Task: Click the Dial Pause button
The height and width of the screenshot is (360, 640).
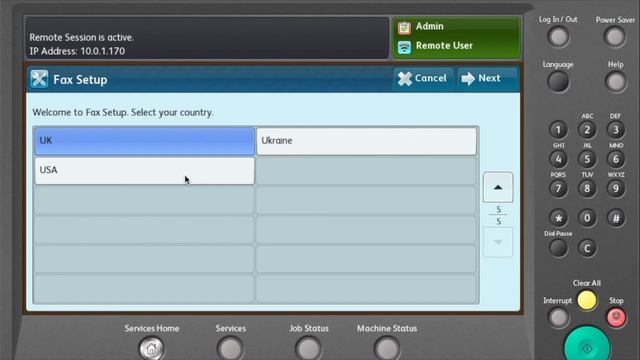Action: (558, 248)
